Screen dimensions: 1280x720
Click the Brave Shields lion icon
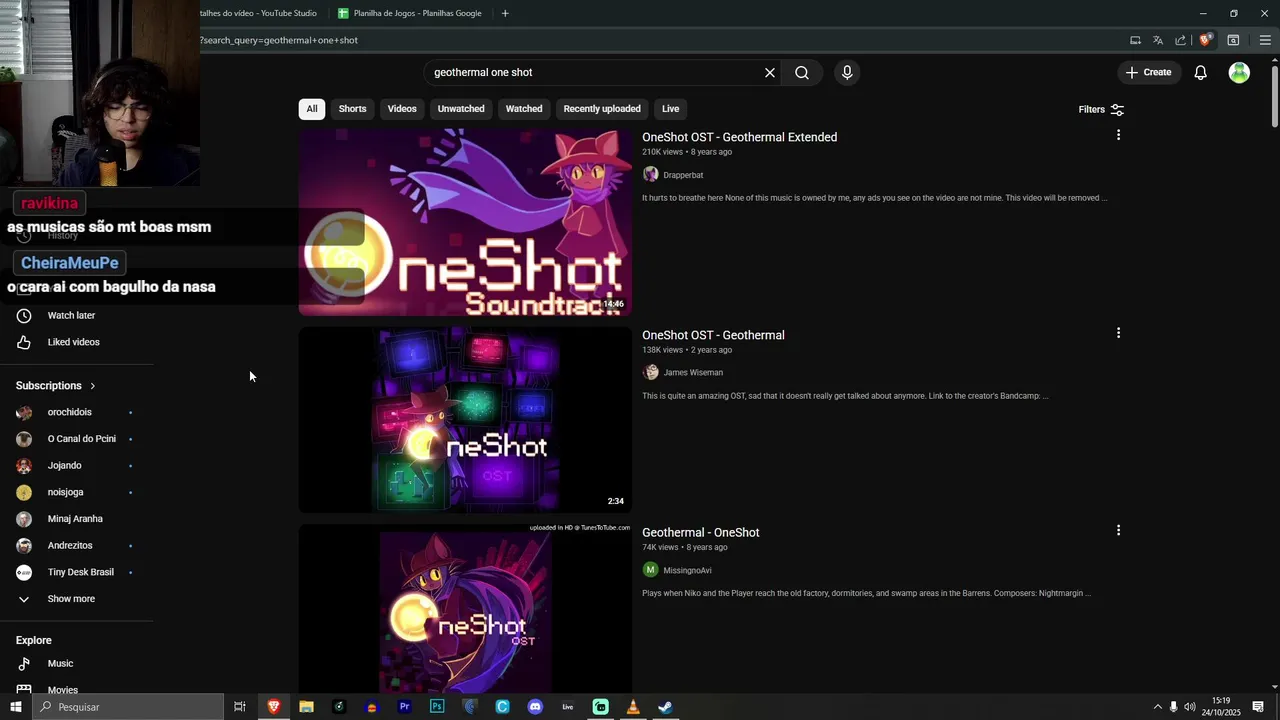point(1205,40)
